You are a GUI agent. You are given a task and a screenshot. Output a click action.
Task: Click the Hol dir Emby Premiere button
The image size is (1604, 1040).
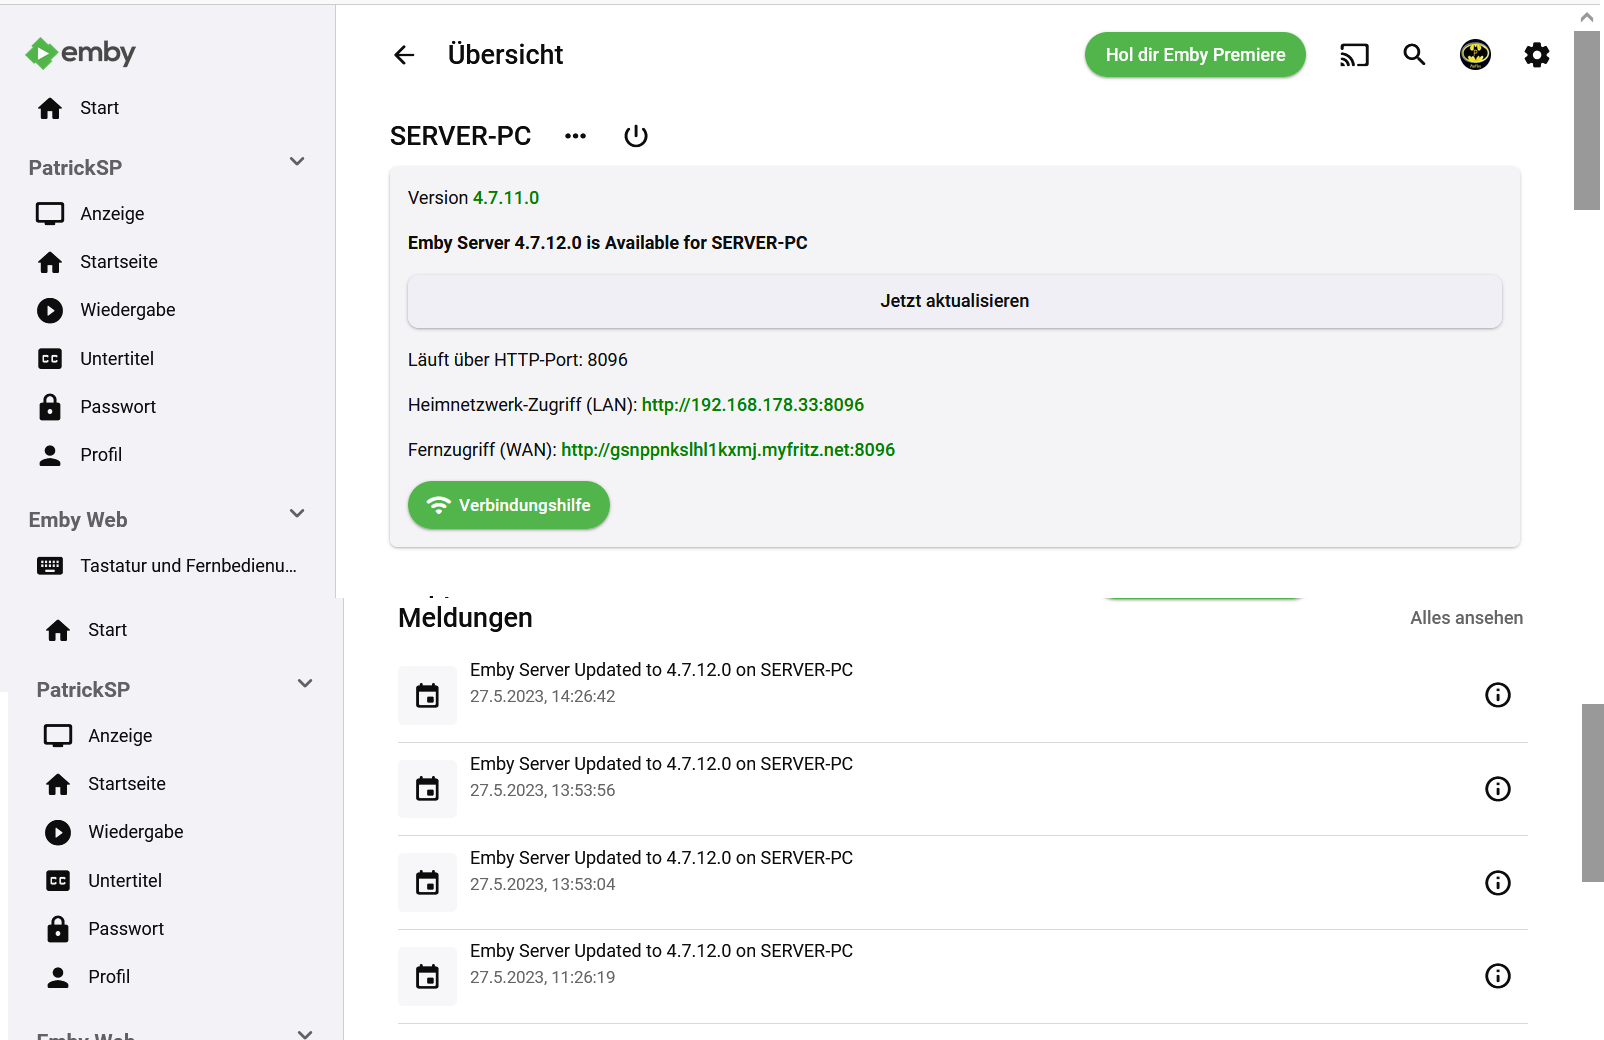(x=1195, y=55)
